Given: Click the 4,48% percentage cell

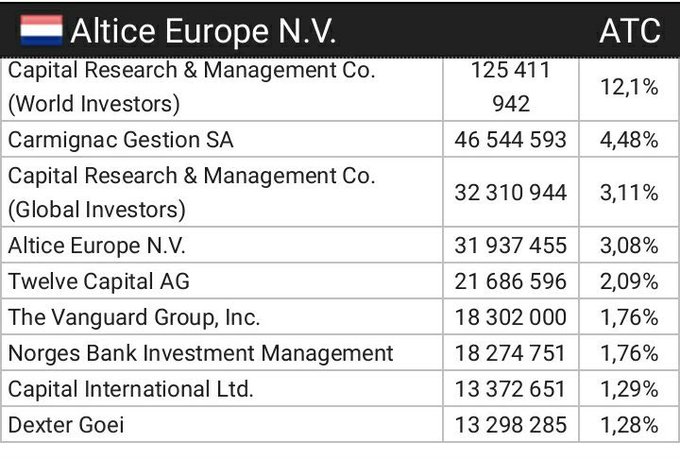Looking at the screenshot, I should pyautogui.click(x=629, y=139).
